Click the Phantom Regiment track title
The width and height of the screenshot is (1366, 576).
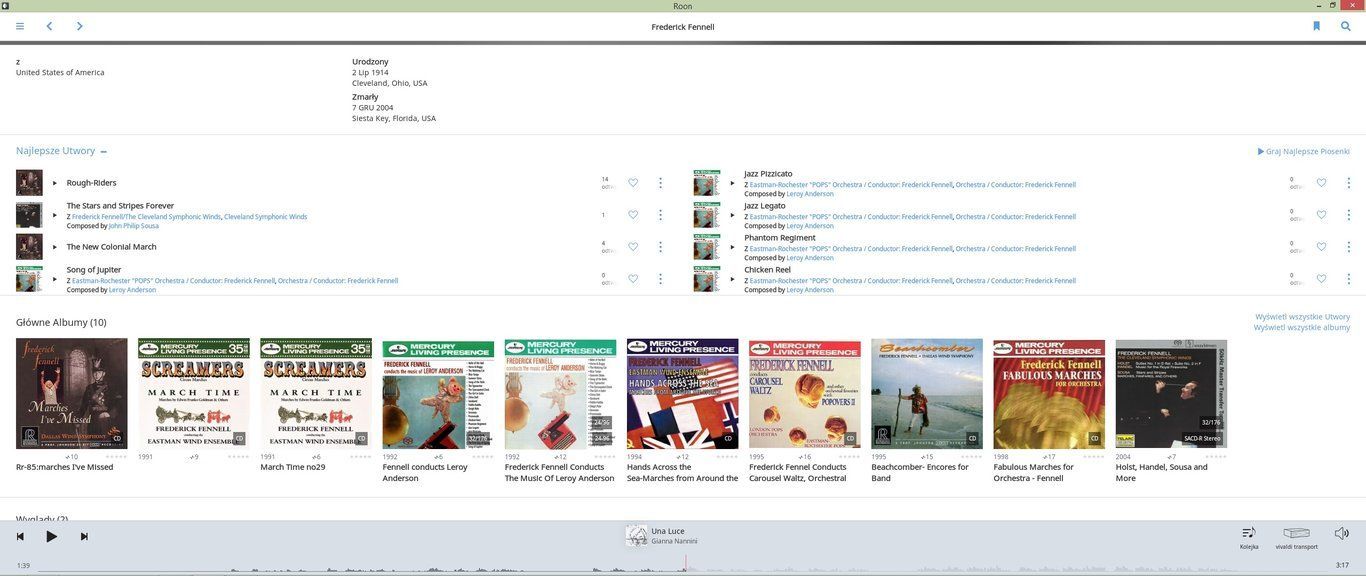[x=780, y=238]
